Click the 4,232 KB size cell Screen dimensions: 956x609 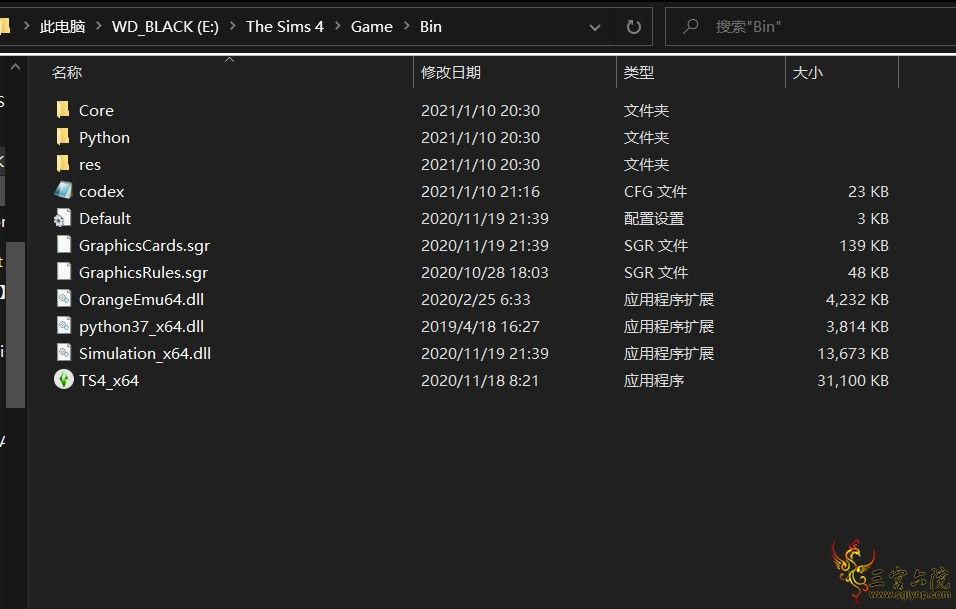tap(857, 299)
